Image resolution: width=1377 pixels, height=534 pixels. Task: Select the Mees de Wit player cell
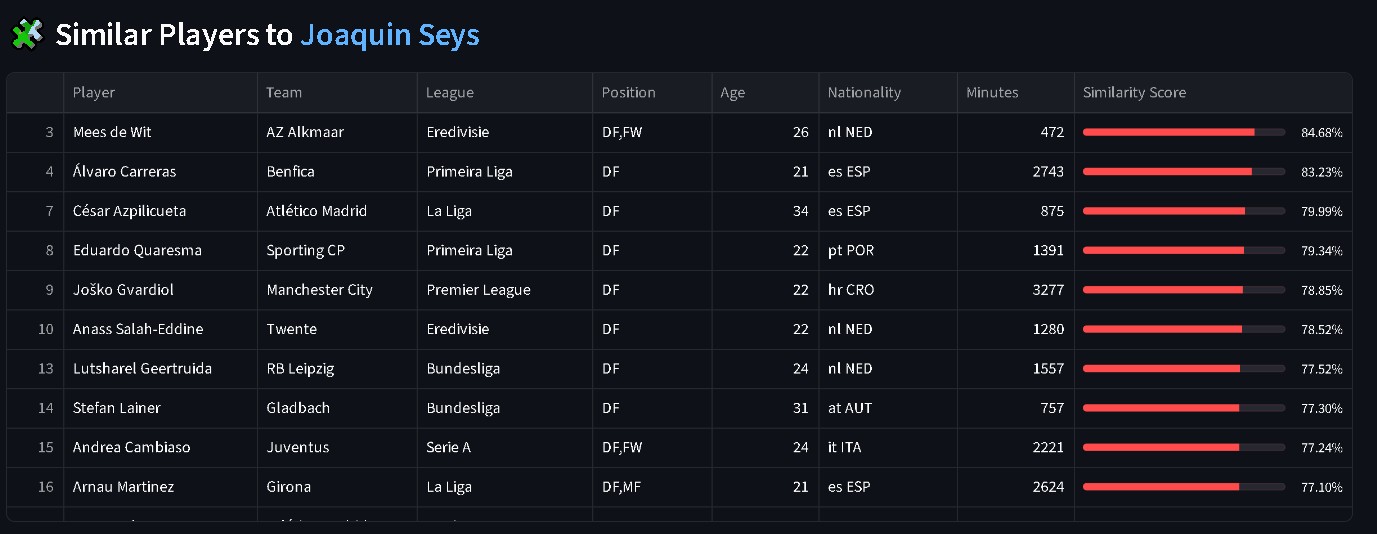pos(161,132)
